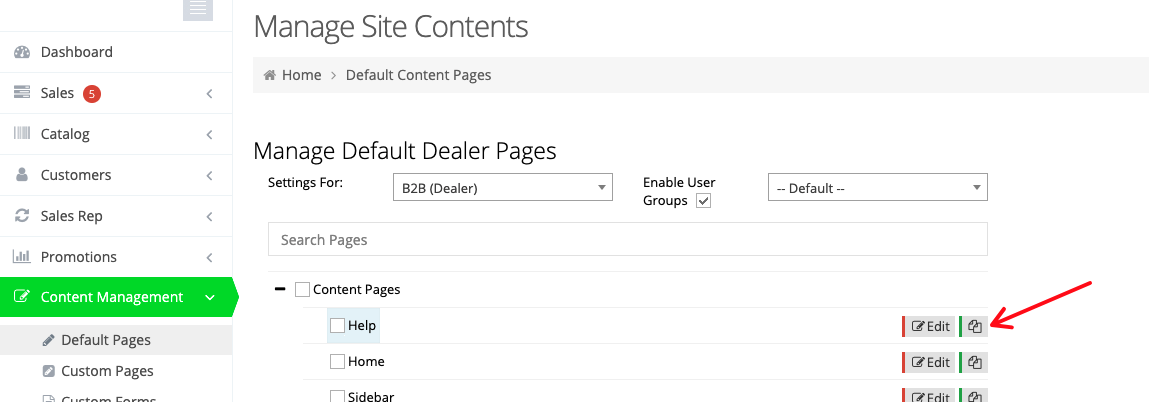Click the Promotions bar chart icon
Viewport: 1149px width, 402px height.
(x=22, y=257)
